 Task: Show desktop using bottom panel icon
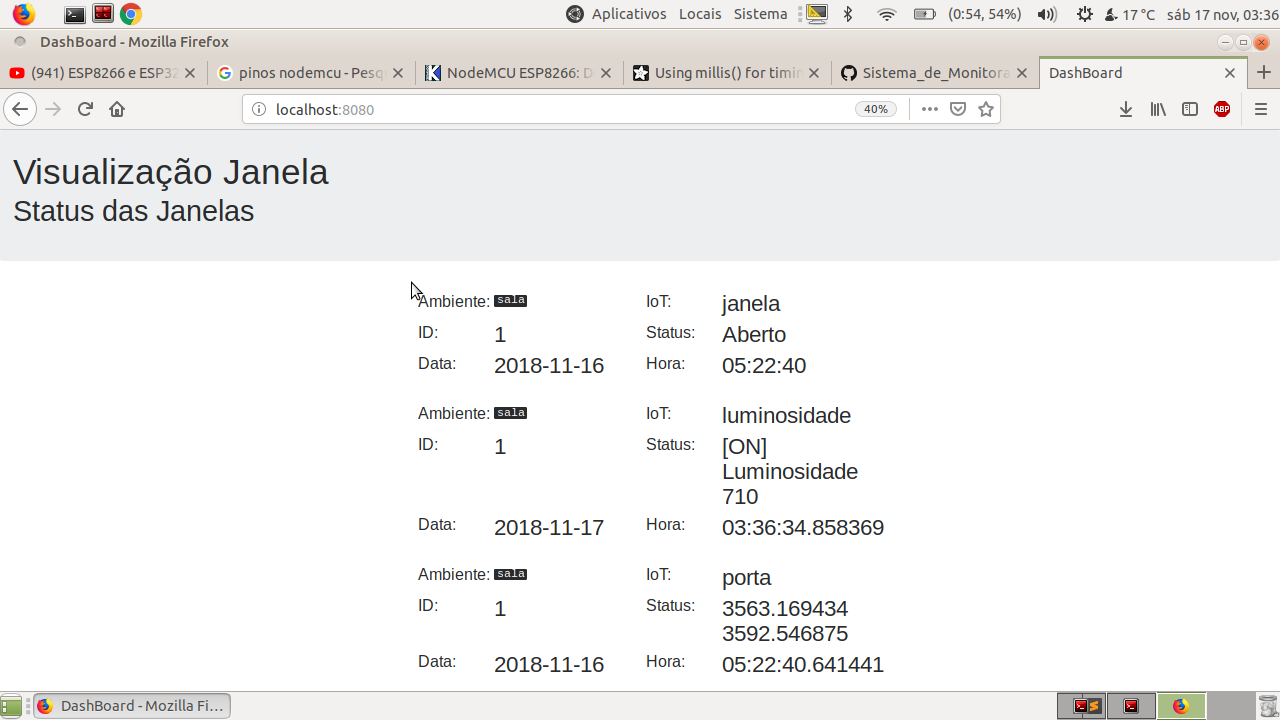pyautogui.click(x=11, y=705)
